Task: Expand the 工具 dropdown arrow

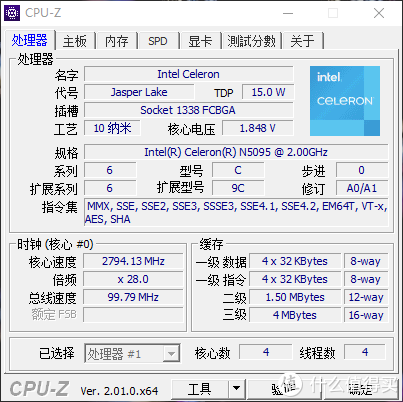Action: pyautogui.click(x=237, y=389)
